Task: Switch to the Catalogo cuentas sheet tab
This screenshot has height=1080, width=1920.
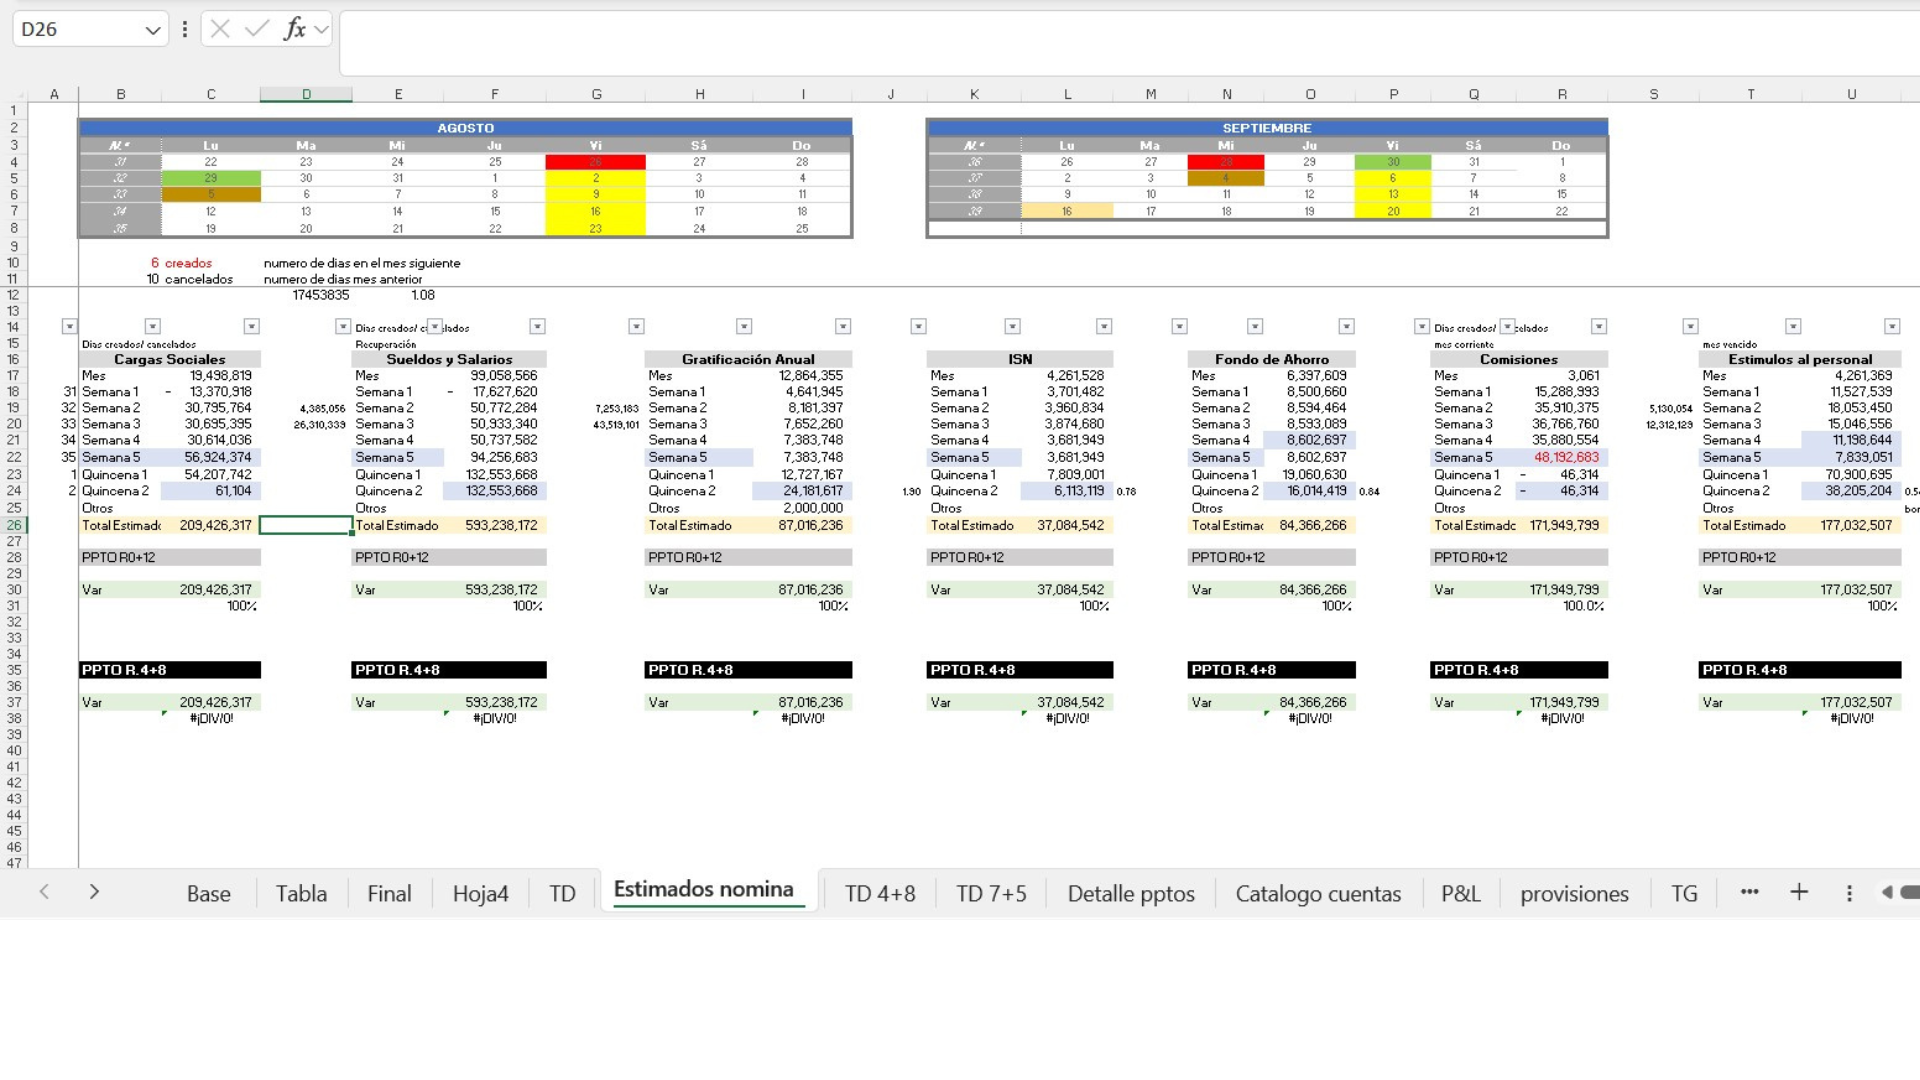Action: click(x=1317, y=893)
